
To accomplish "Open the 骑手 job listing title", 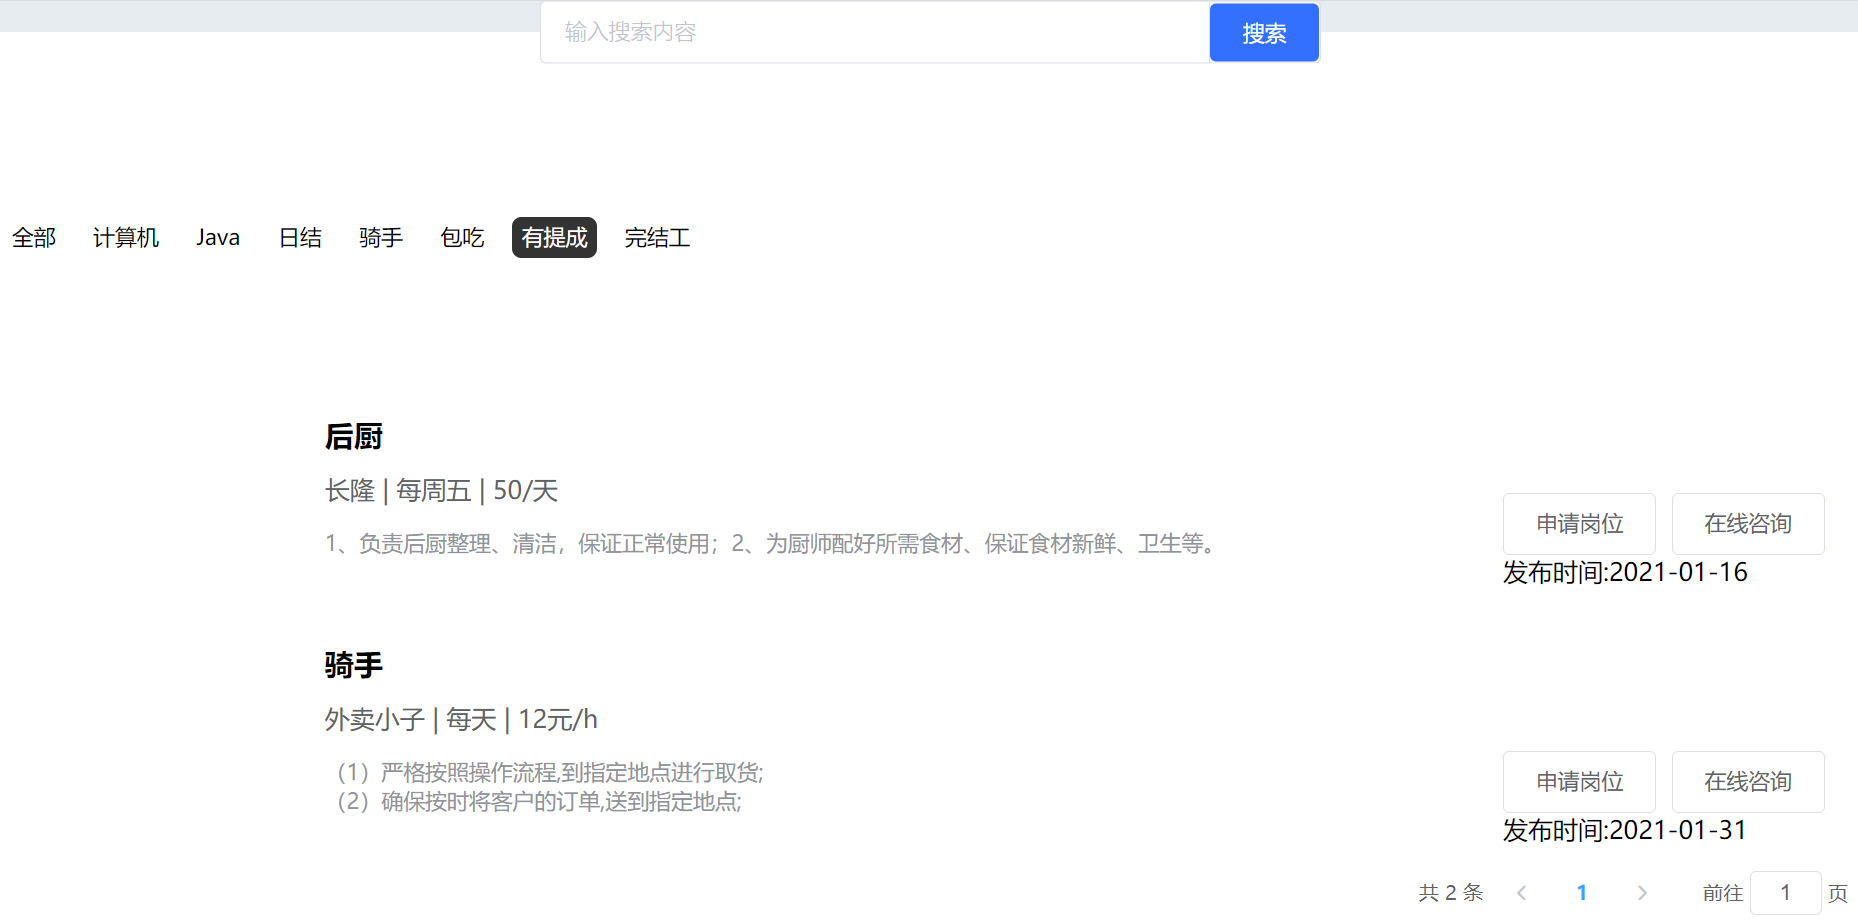I will tap(354, 665).
